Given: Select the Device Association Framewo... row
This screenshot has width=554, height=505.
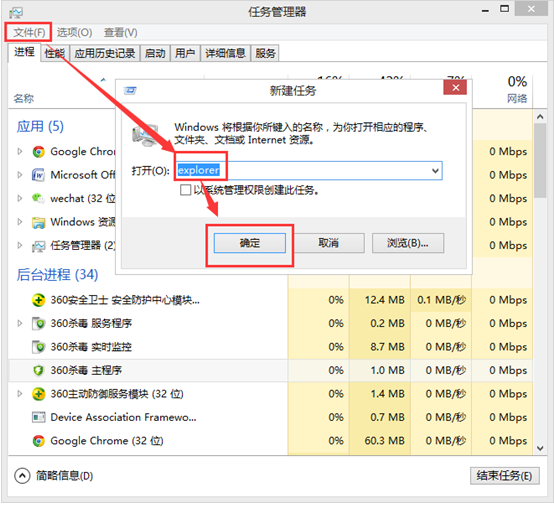Looking at the screenshot, I should click(x=270, y=417).
